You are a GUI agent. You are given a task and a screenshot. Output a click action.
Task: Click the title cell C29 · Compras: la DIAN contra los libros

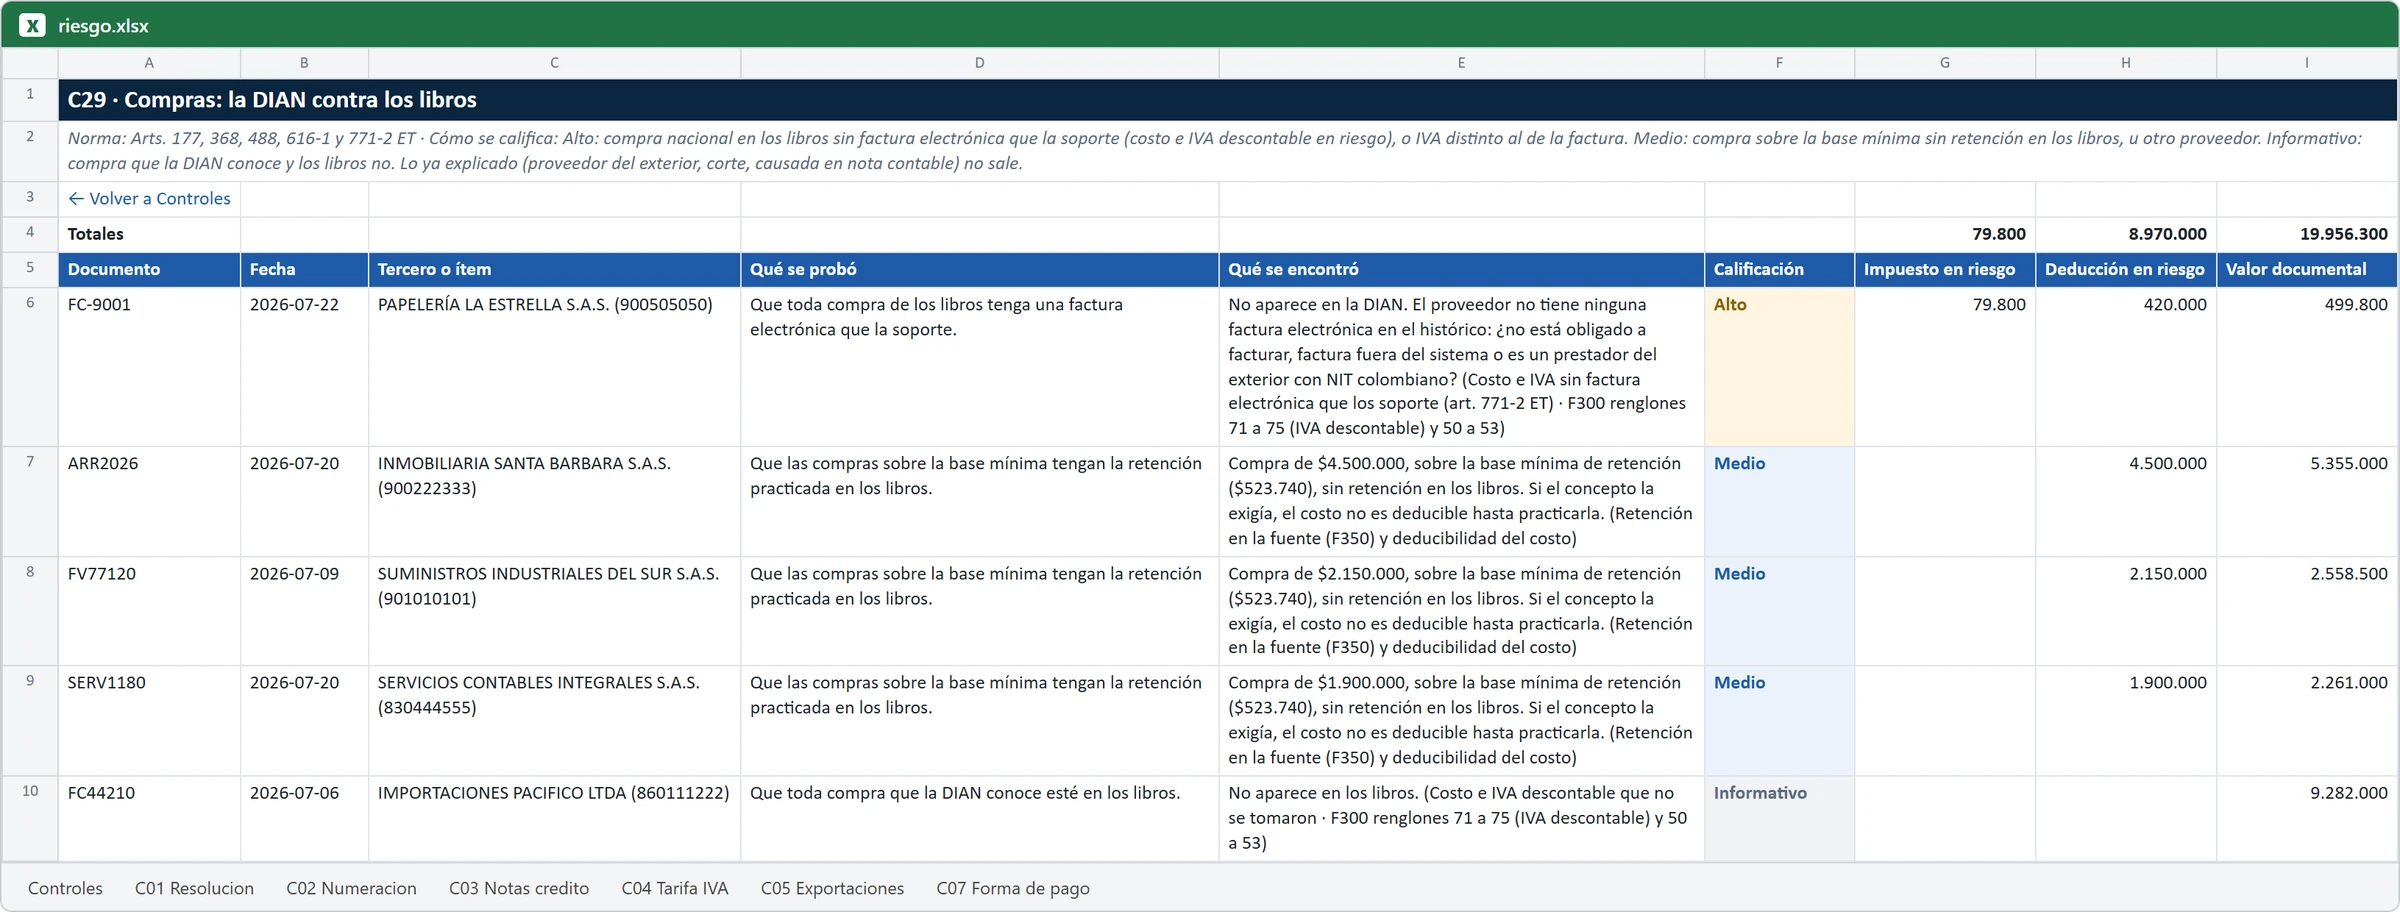point(1227,100)
